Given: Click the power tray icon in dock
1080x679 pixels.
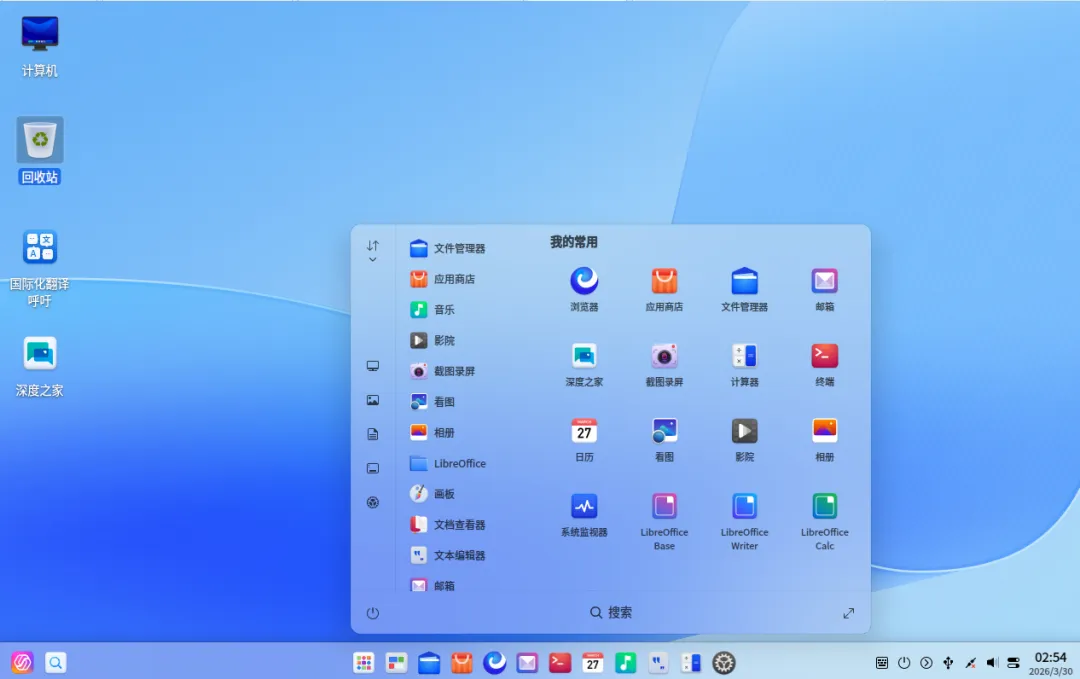Looking at the screenshot, I should 904,662.
